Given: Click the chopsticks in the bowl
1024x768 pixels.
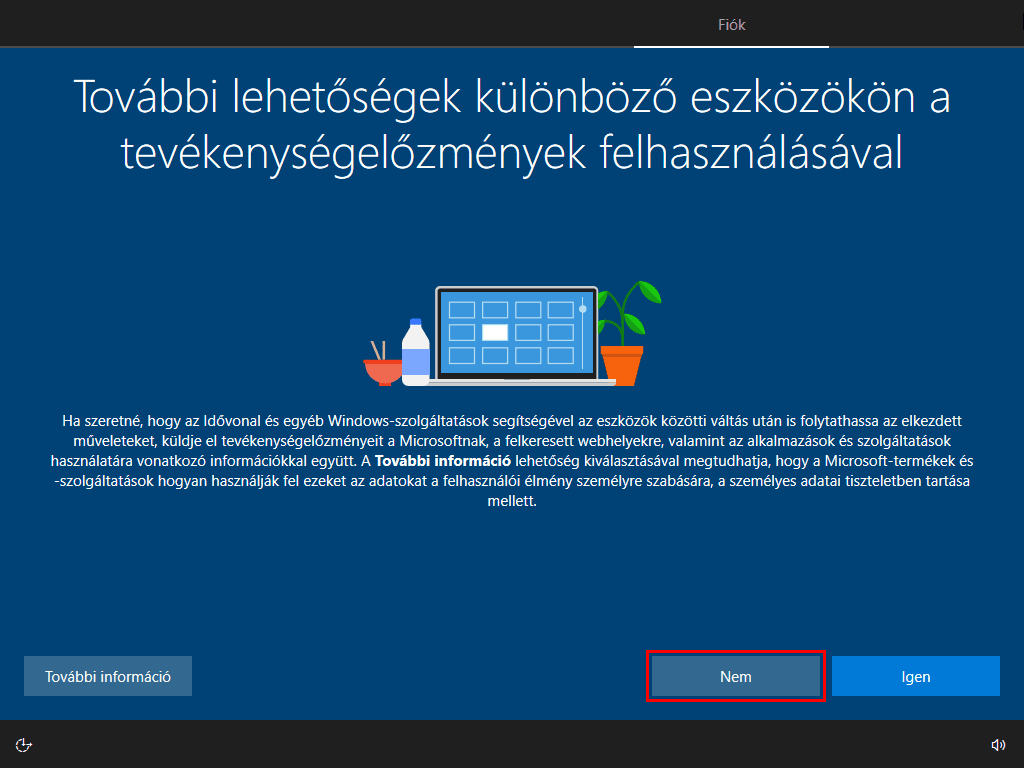Looking at the screenshot, I should 378,349.
